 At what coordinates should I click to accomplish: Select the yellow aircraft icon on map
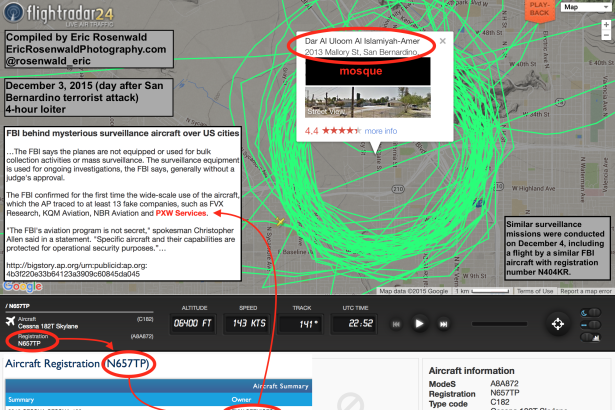[280, 222]
